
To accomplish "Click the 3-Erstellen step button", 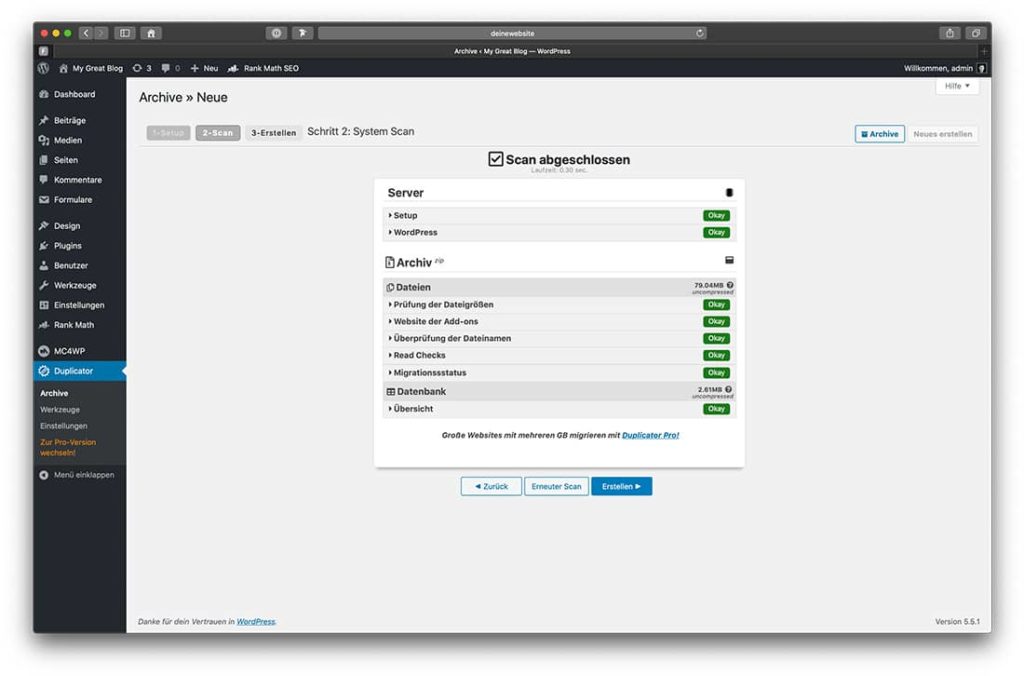I will [x=274, y=133].
